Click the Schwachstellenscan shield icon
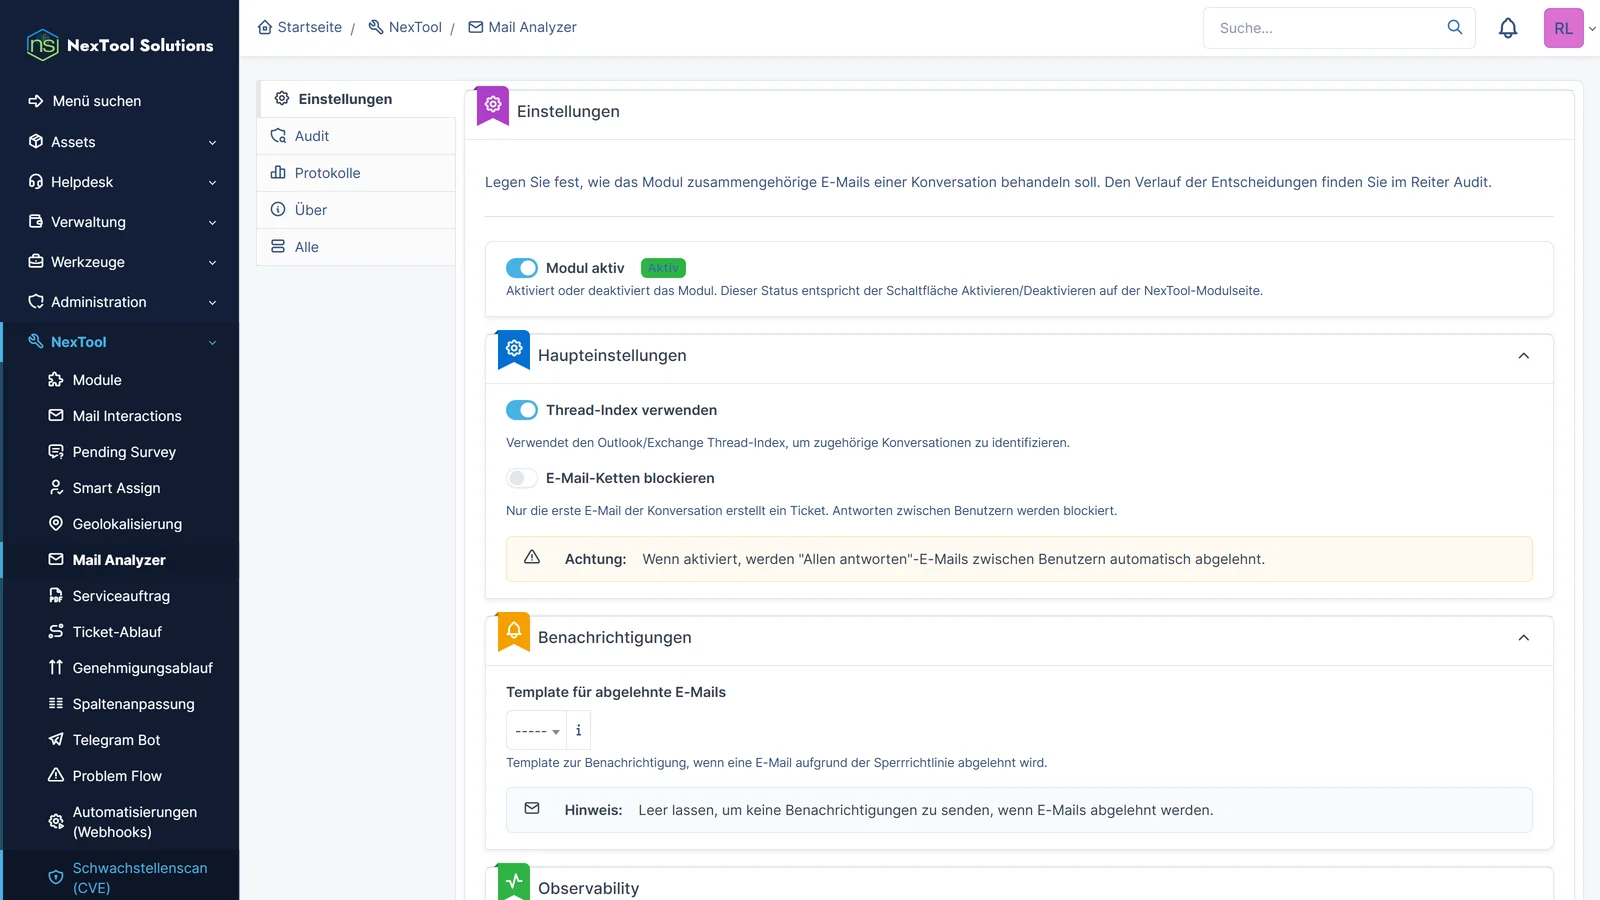Viewport: 1600px width, 900px height. tap(56, 877)
